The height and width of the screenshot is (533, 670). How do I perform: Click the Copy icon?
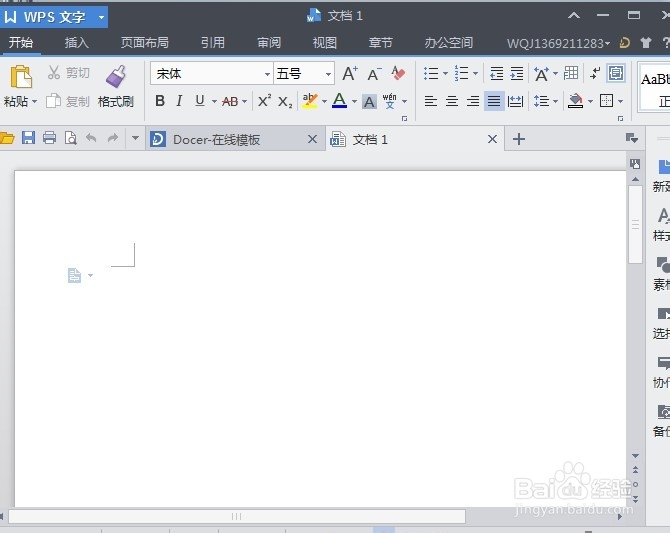53,101
